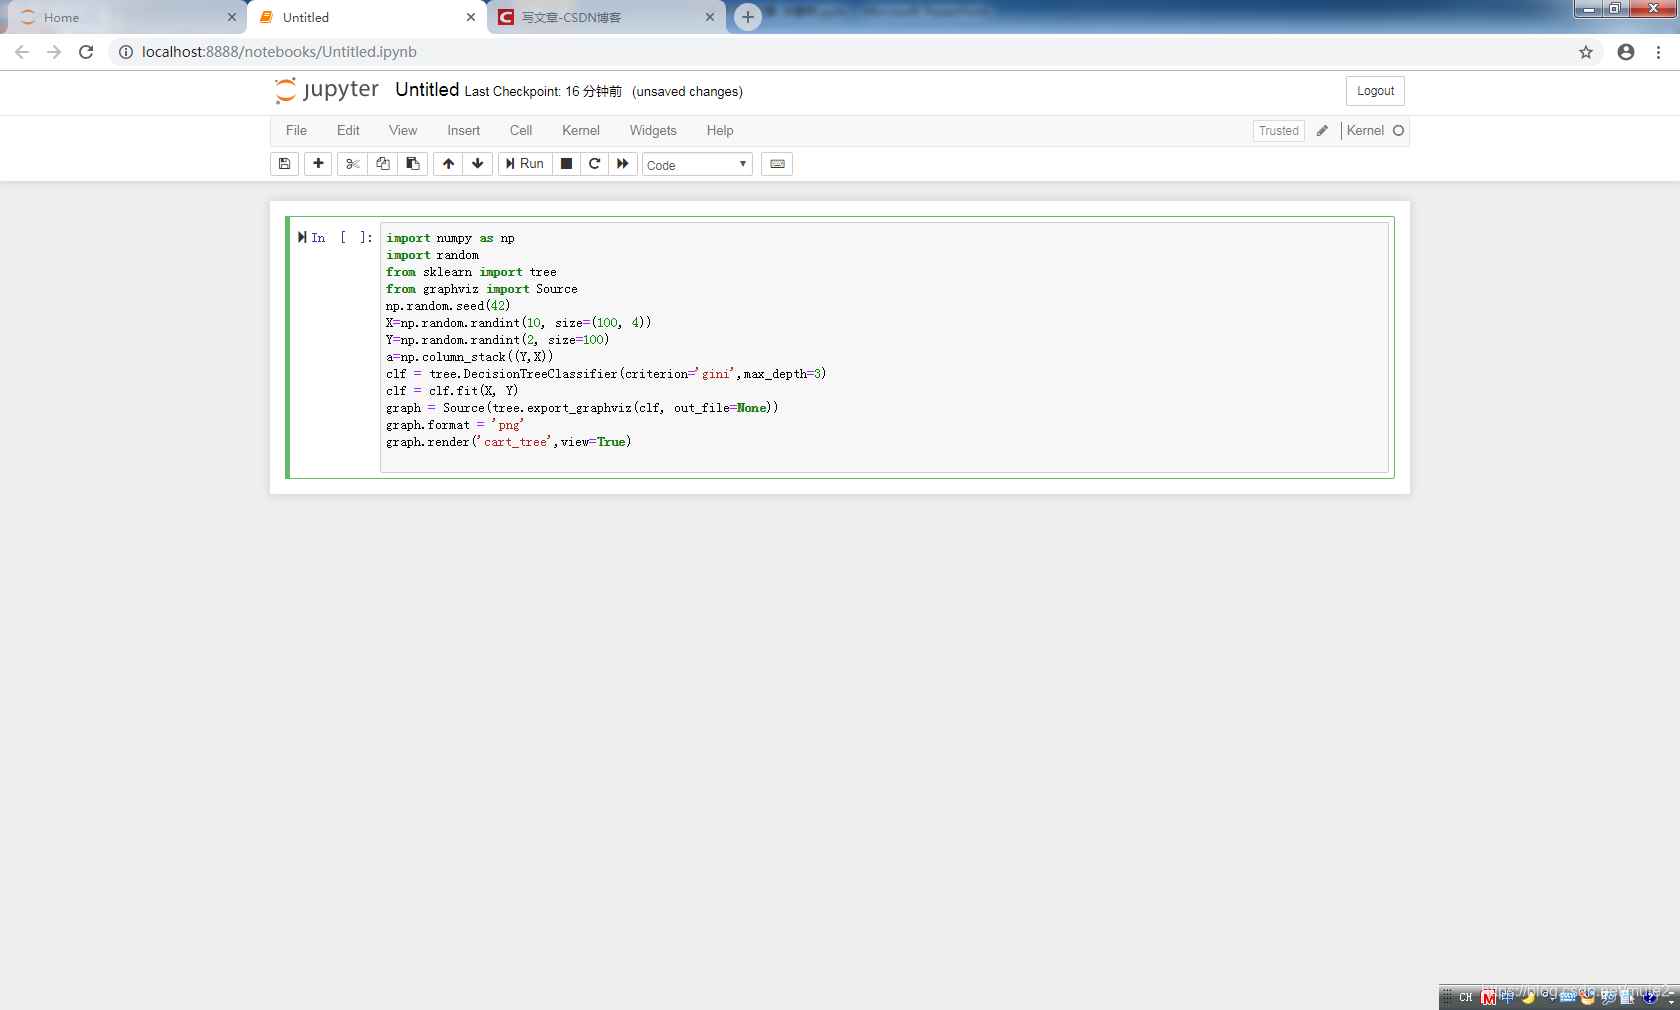Open the Kernel menu

pyautogui.click(x=581, y=131)
